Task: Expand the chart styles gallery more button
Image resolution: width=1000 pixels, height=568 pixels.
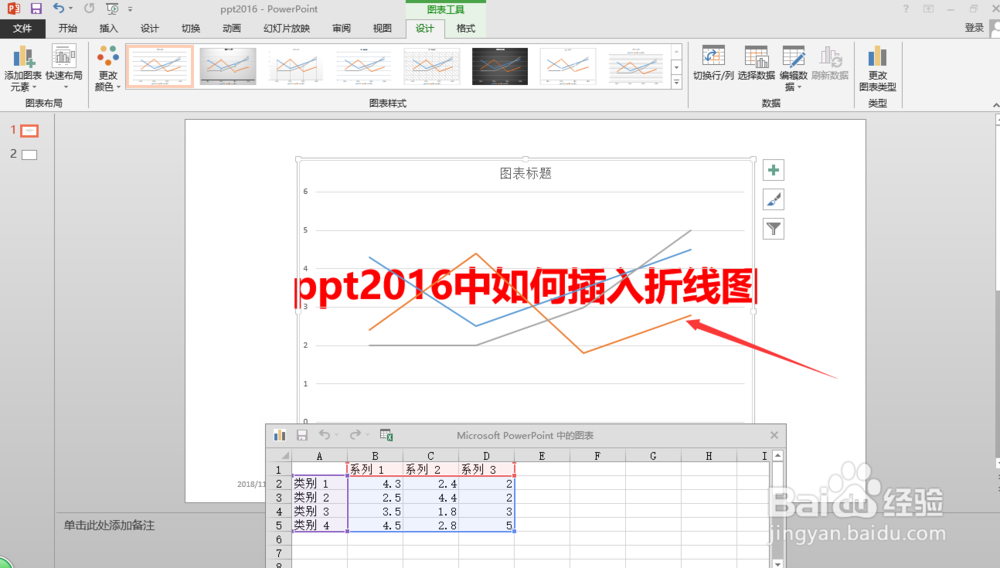Action: [677, 82]
